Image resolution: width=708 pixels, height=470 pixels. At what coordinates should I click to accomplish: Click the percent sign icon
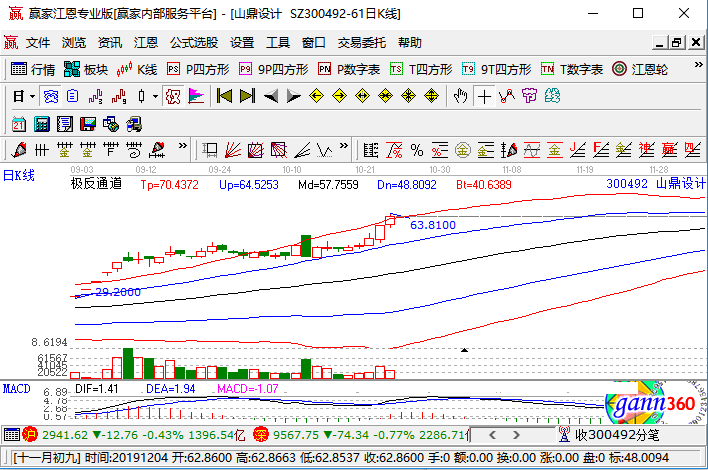(417, 150)
